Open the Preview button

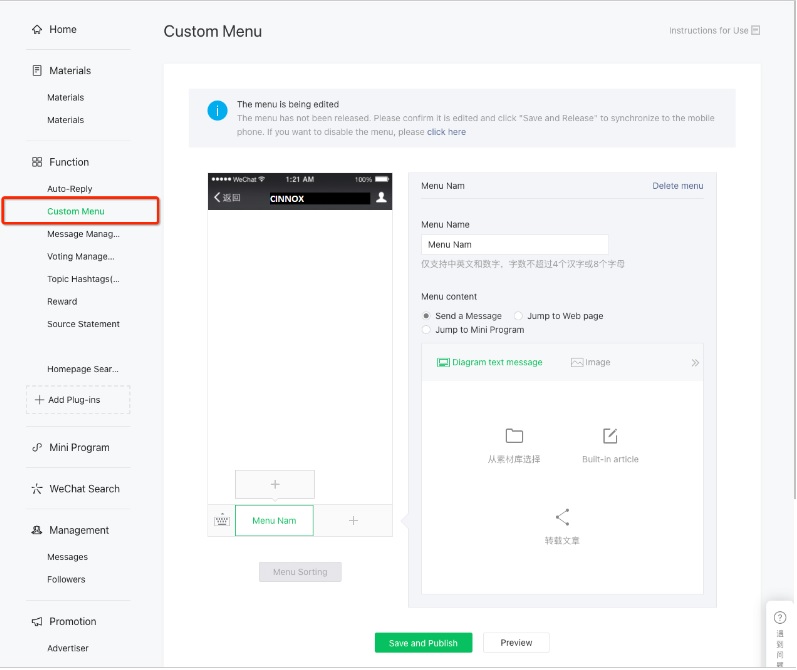[x=516, y=643]
